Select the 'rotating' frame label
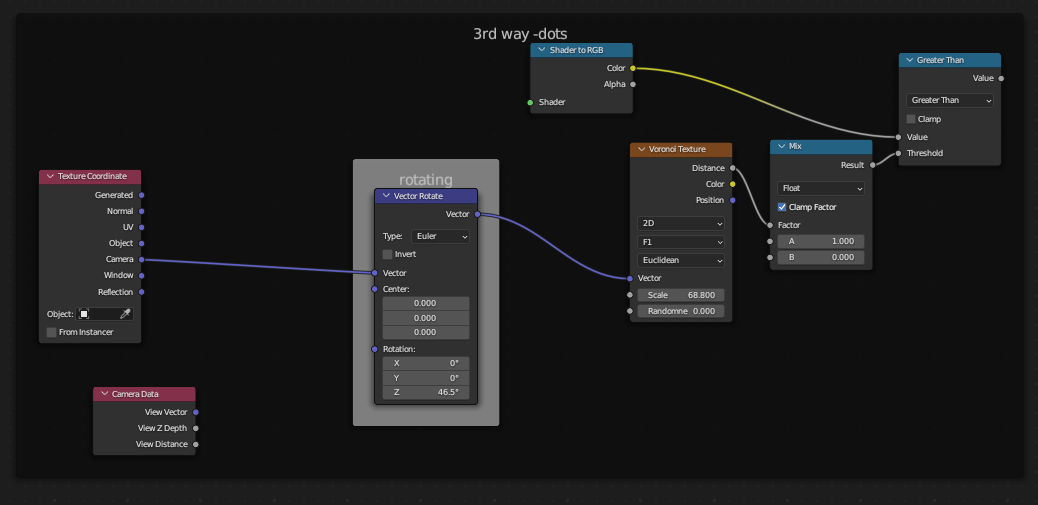The height and width of the screenshot is (505, 1038). tap(426, 179)
